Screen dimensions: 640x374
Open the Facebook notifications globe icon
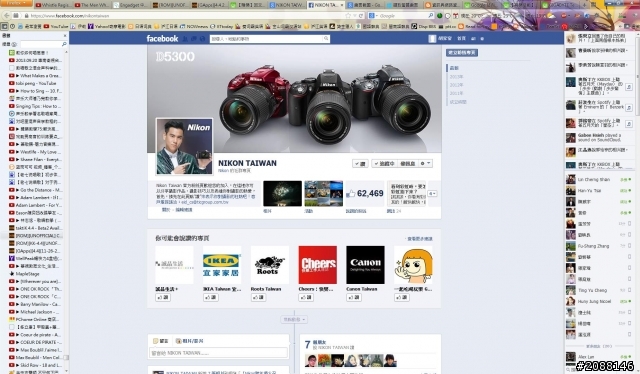click(x=202, y=39)
